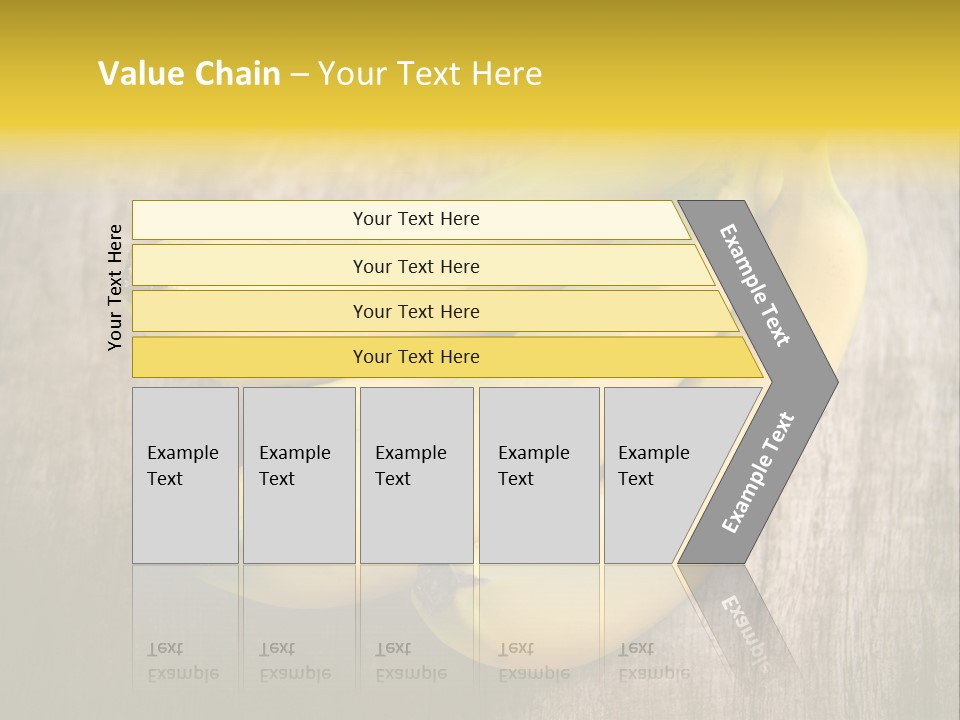Screen dimensions: 960x720
Task: Click the reflected text below the first box
Action: click(183, 662)
